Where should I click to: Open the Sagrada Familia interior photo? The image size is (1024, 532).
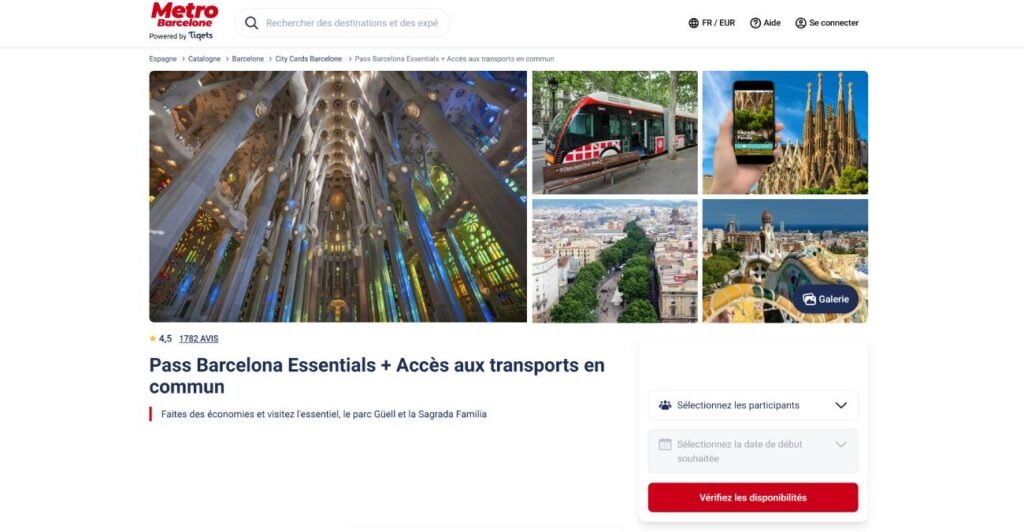pos(338,196)
